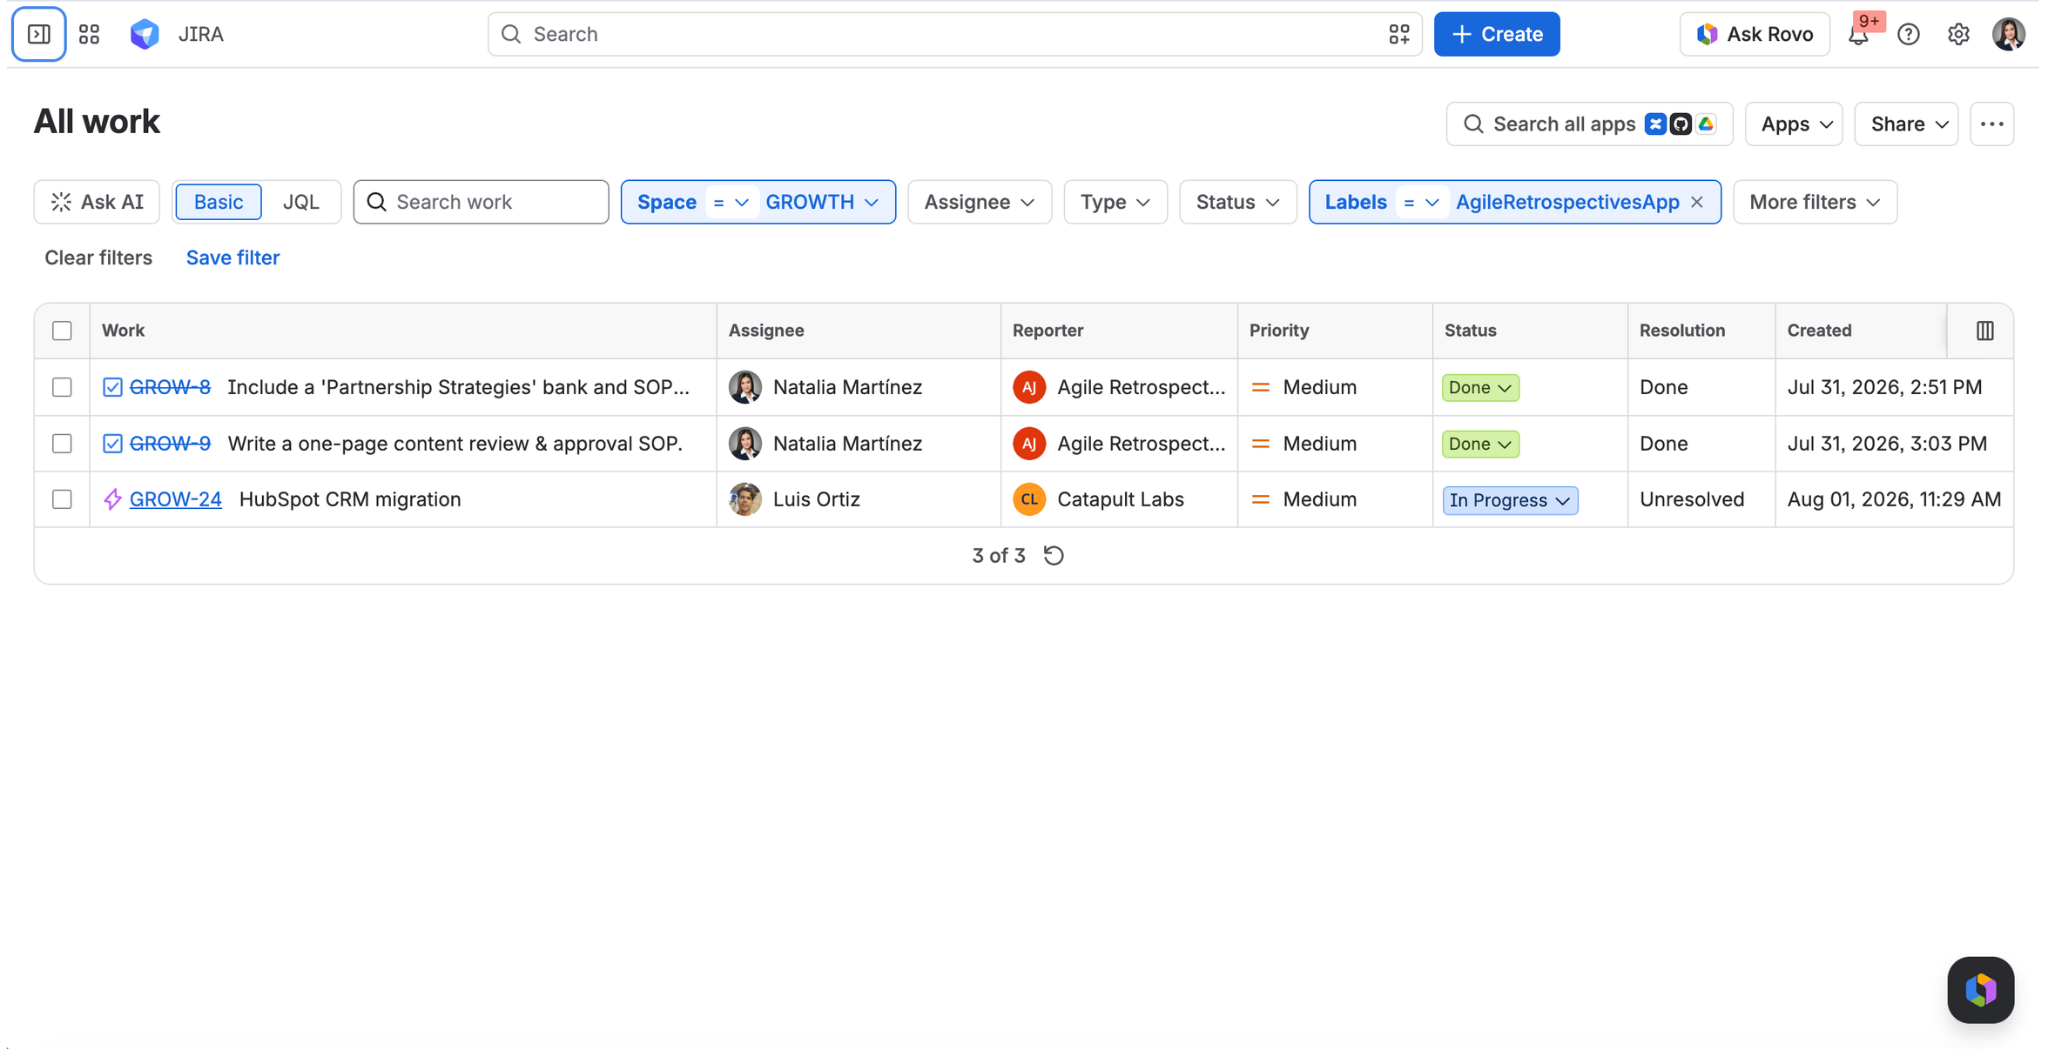This screenshot has height=1064, width=2048.
Task: Open Ask Rovo
Action: tap(1755, 34)
